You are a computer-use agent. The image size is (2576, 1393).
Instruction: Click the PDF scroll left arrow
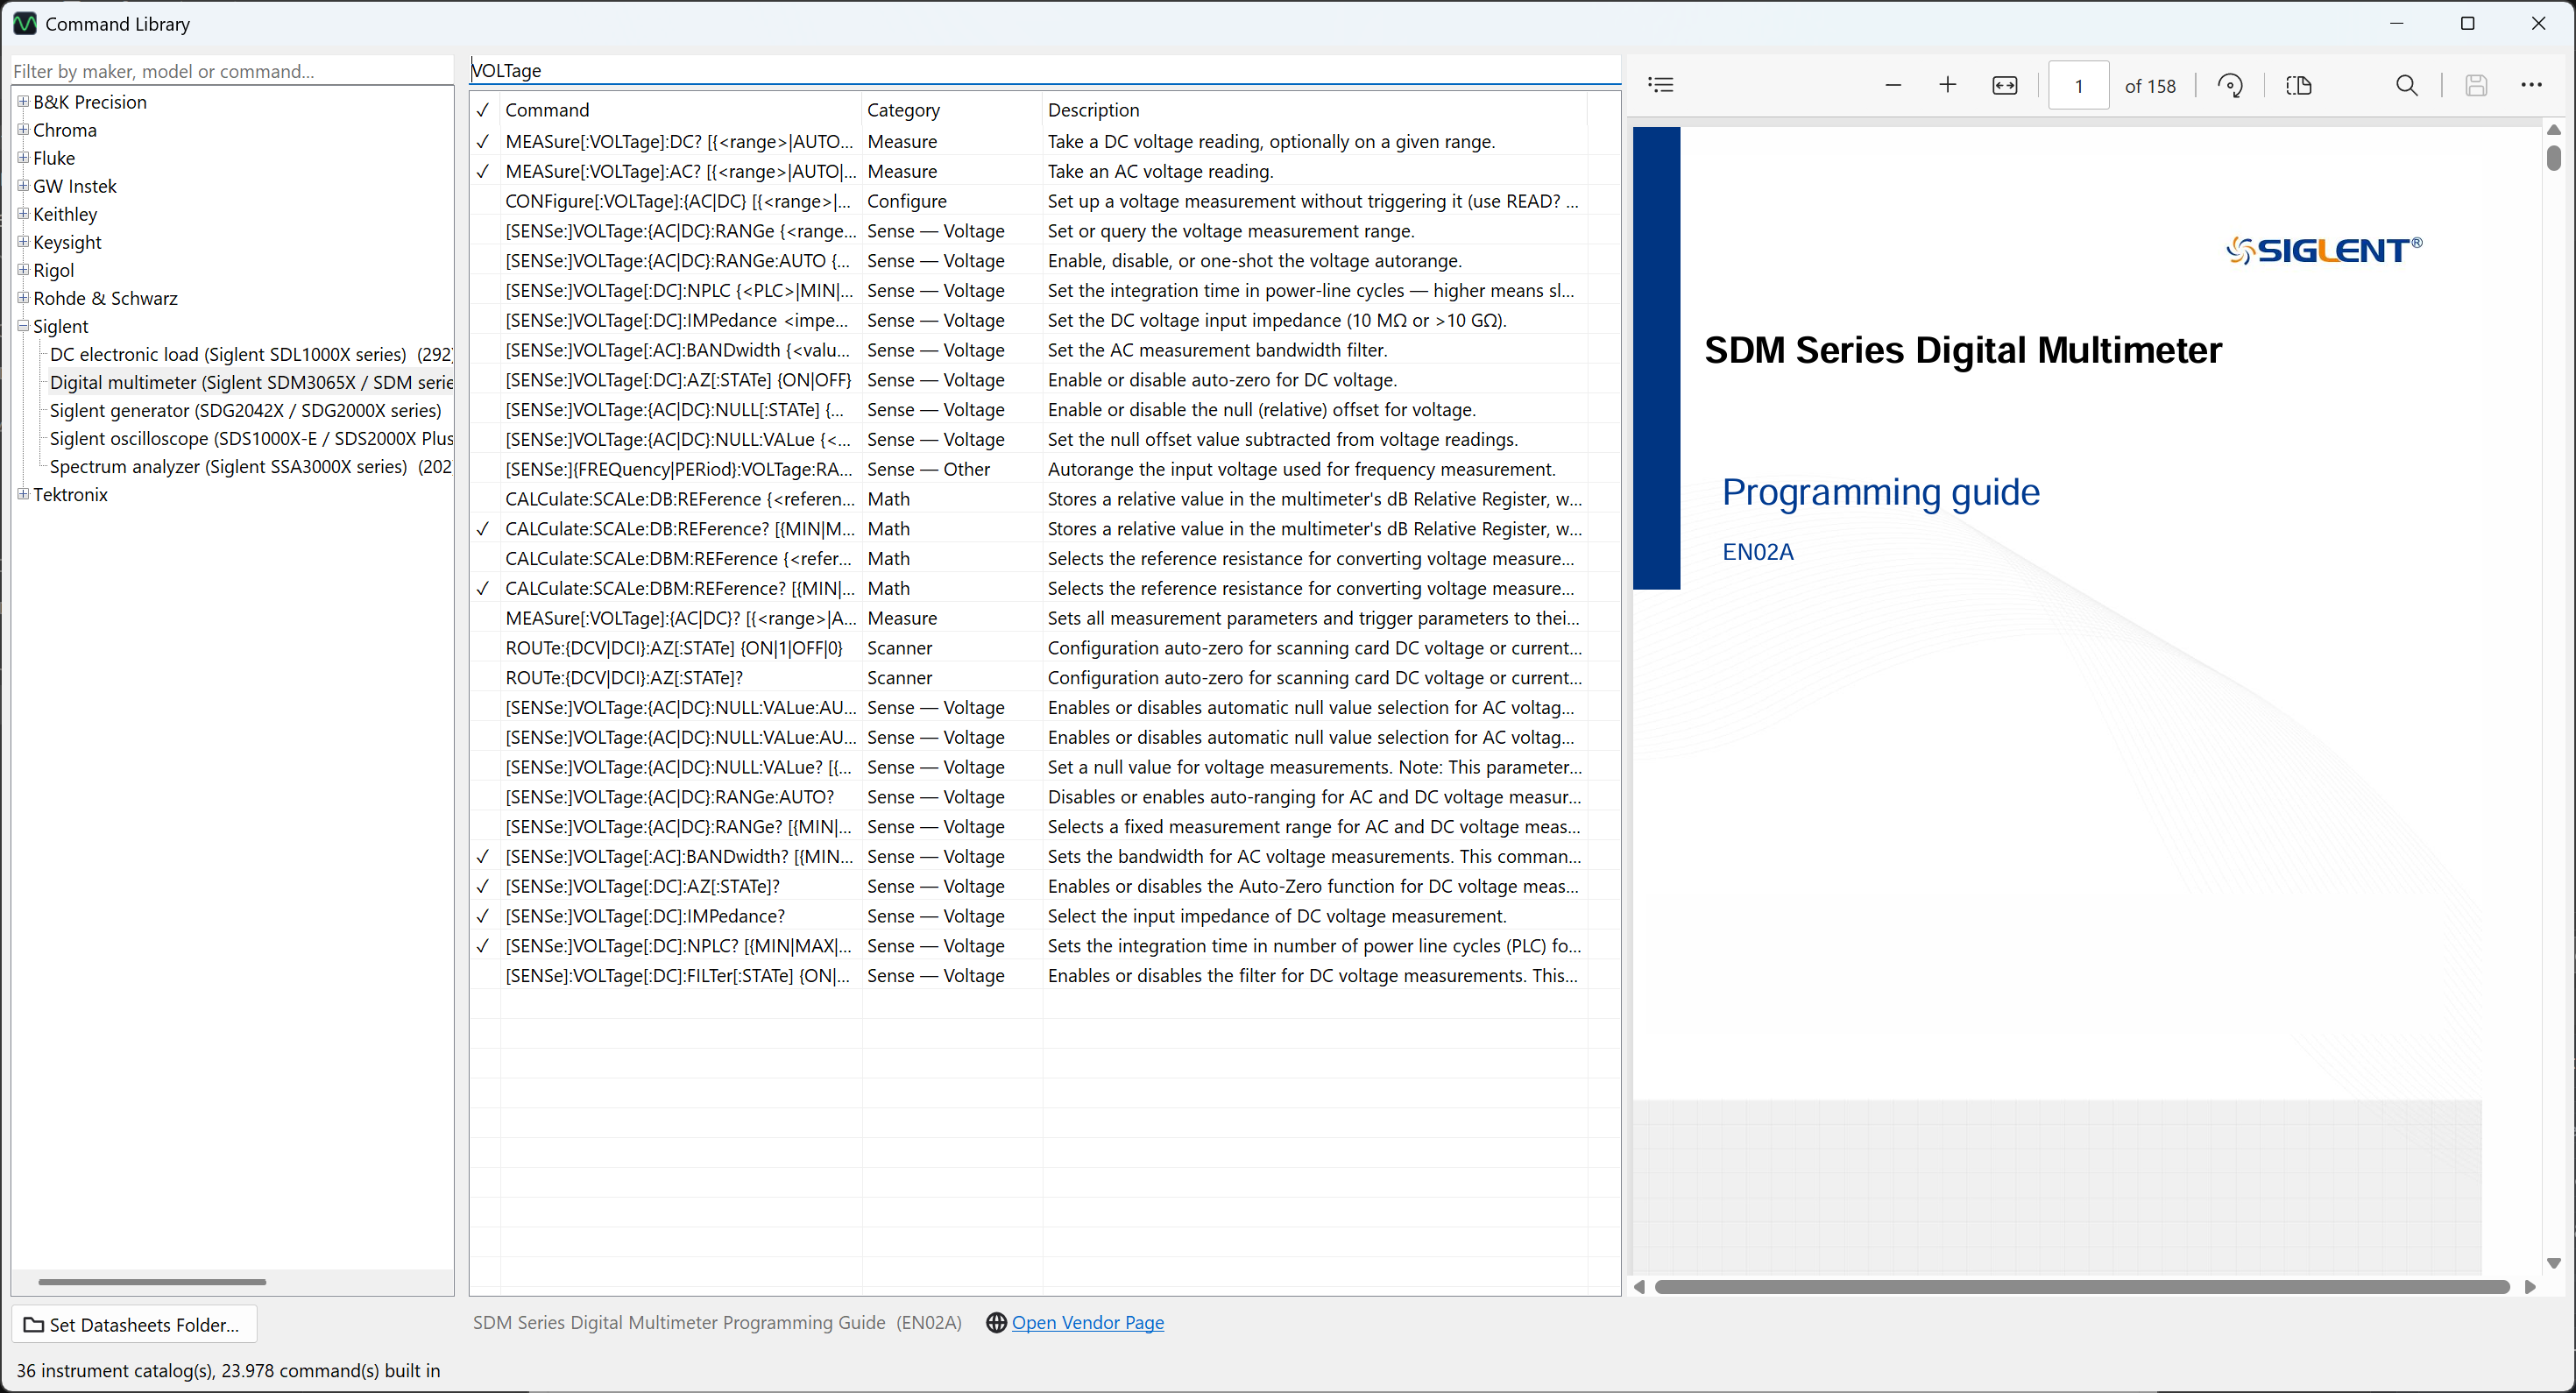1640,1287
